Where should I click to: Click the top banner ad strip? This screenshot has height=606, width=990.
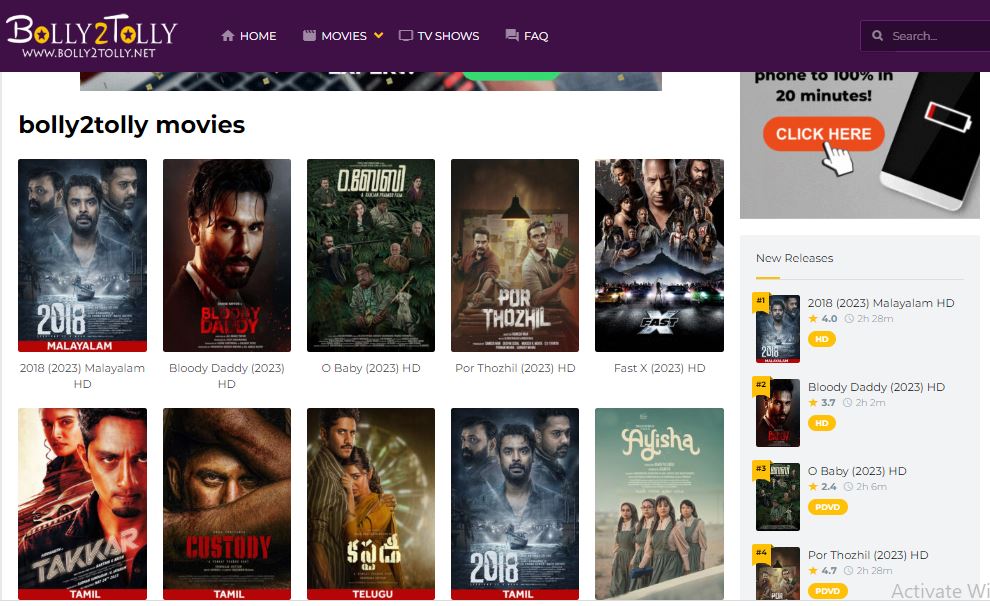pyautogui.click(x=371, y=81)
